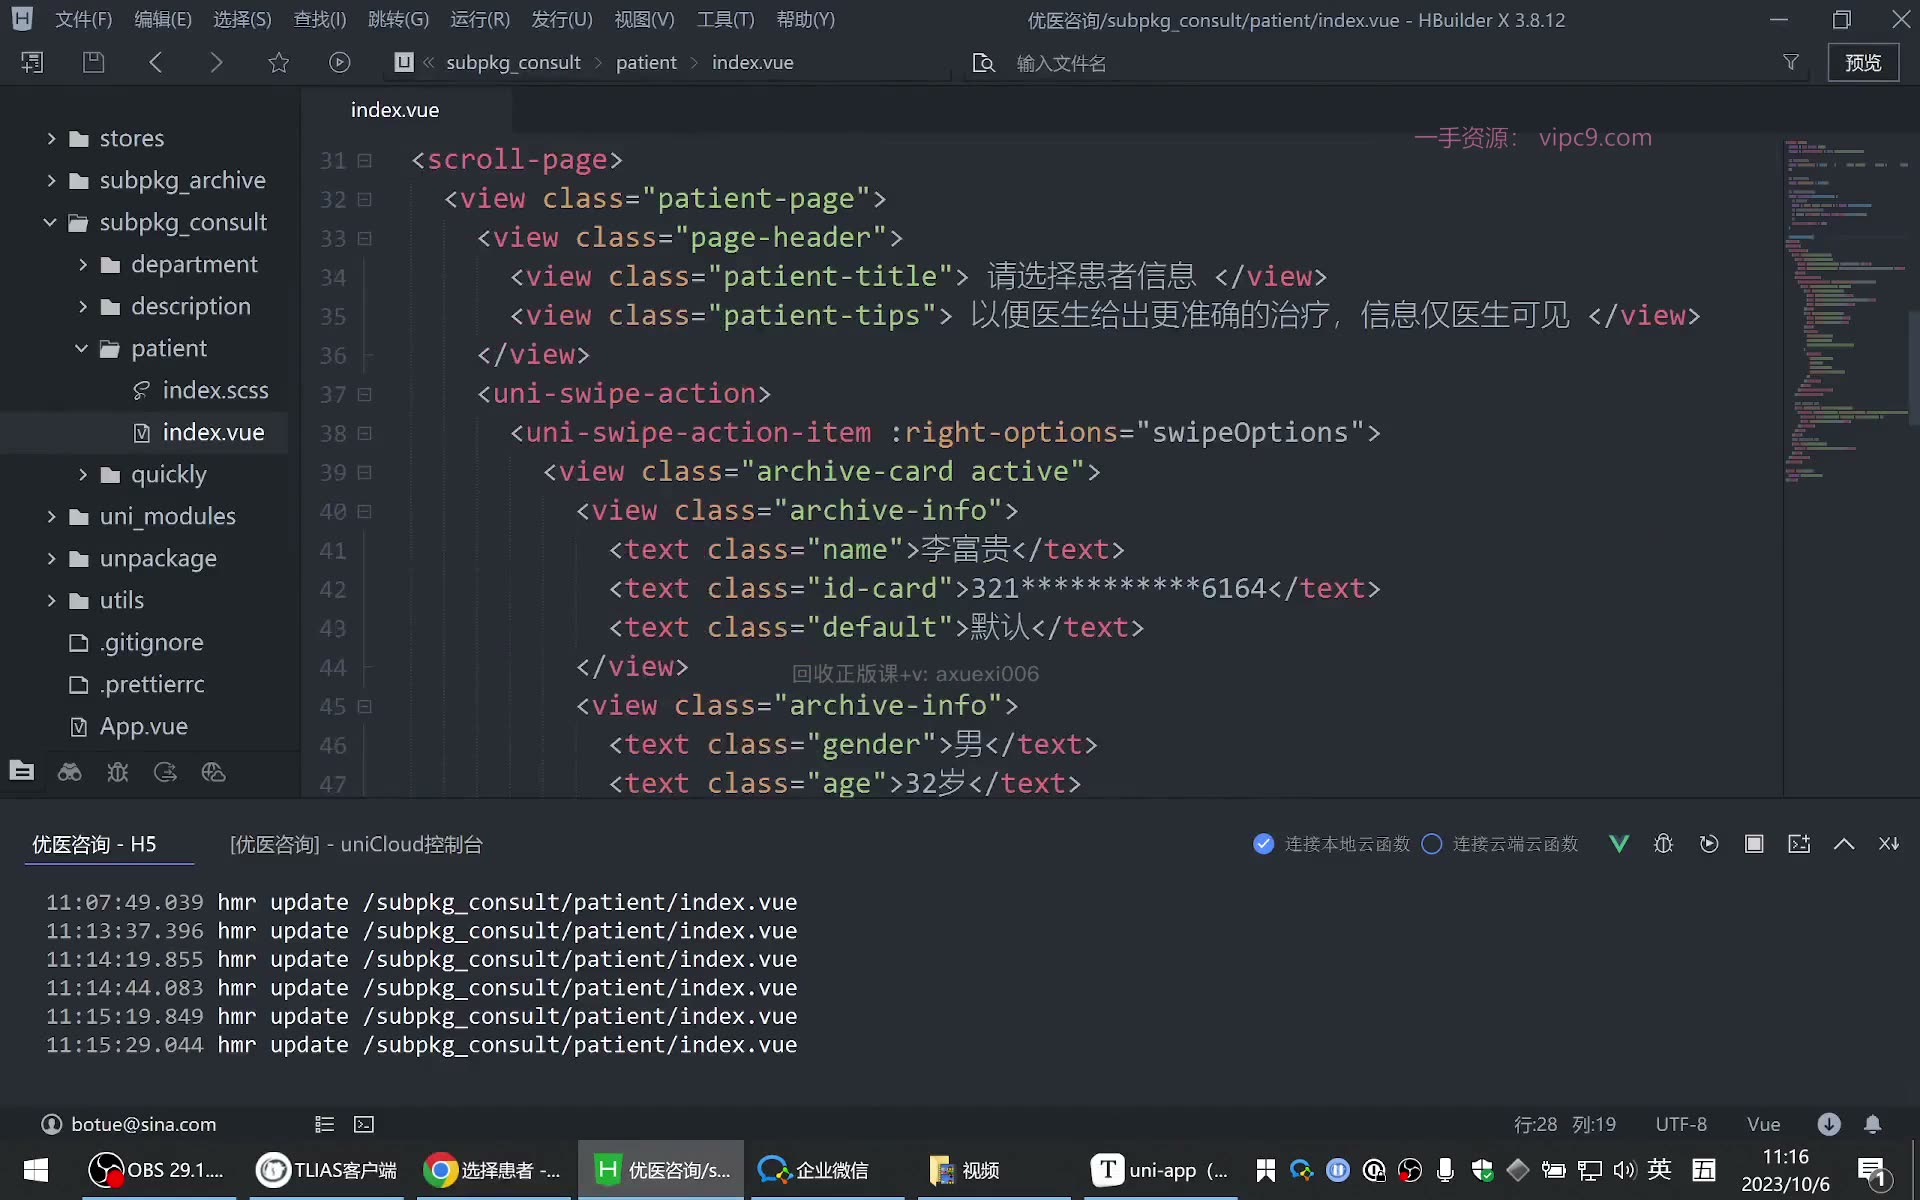1920x1200 pixels.
Task: Click the save file icon in toolbar
Action: click(93, 62)
